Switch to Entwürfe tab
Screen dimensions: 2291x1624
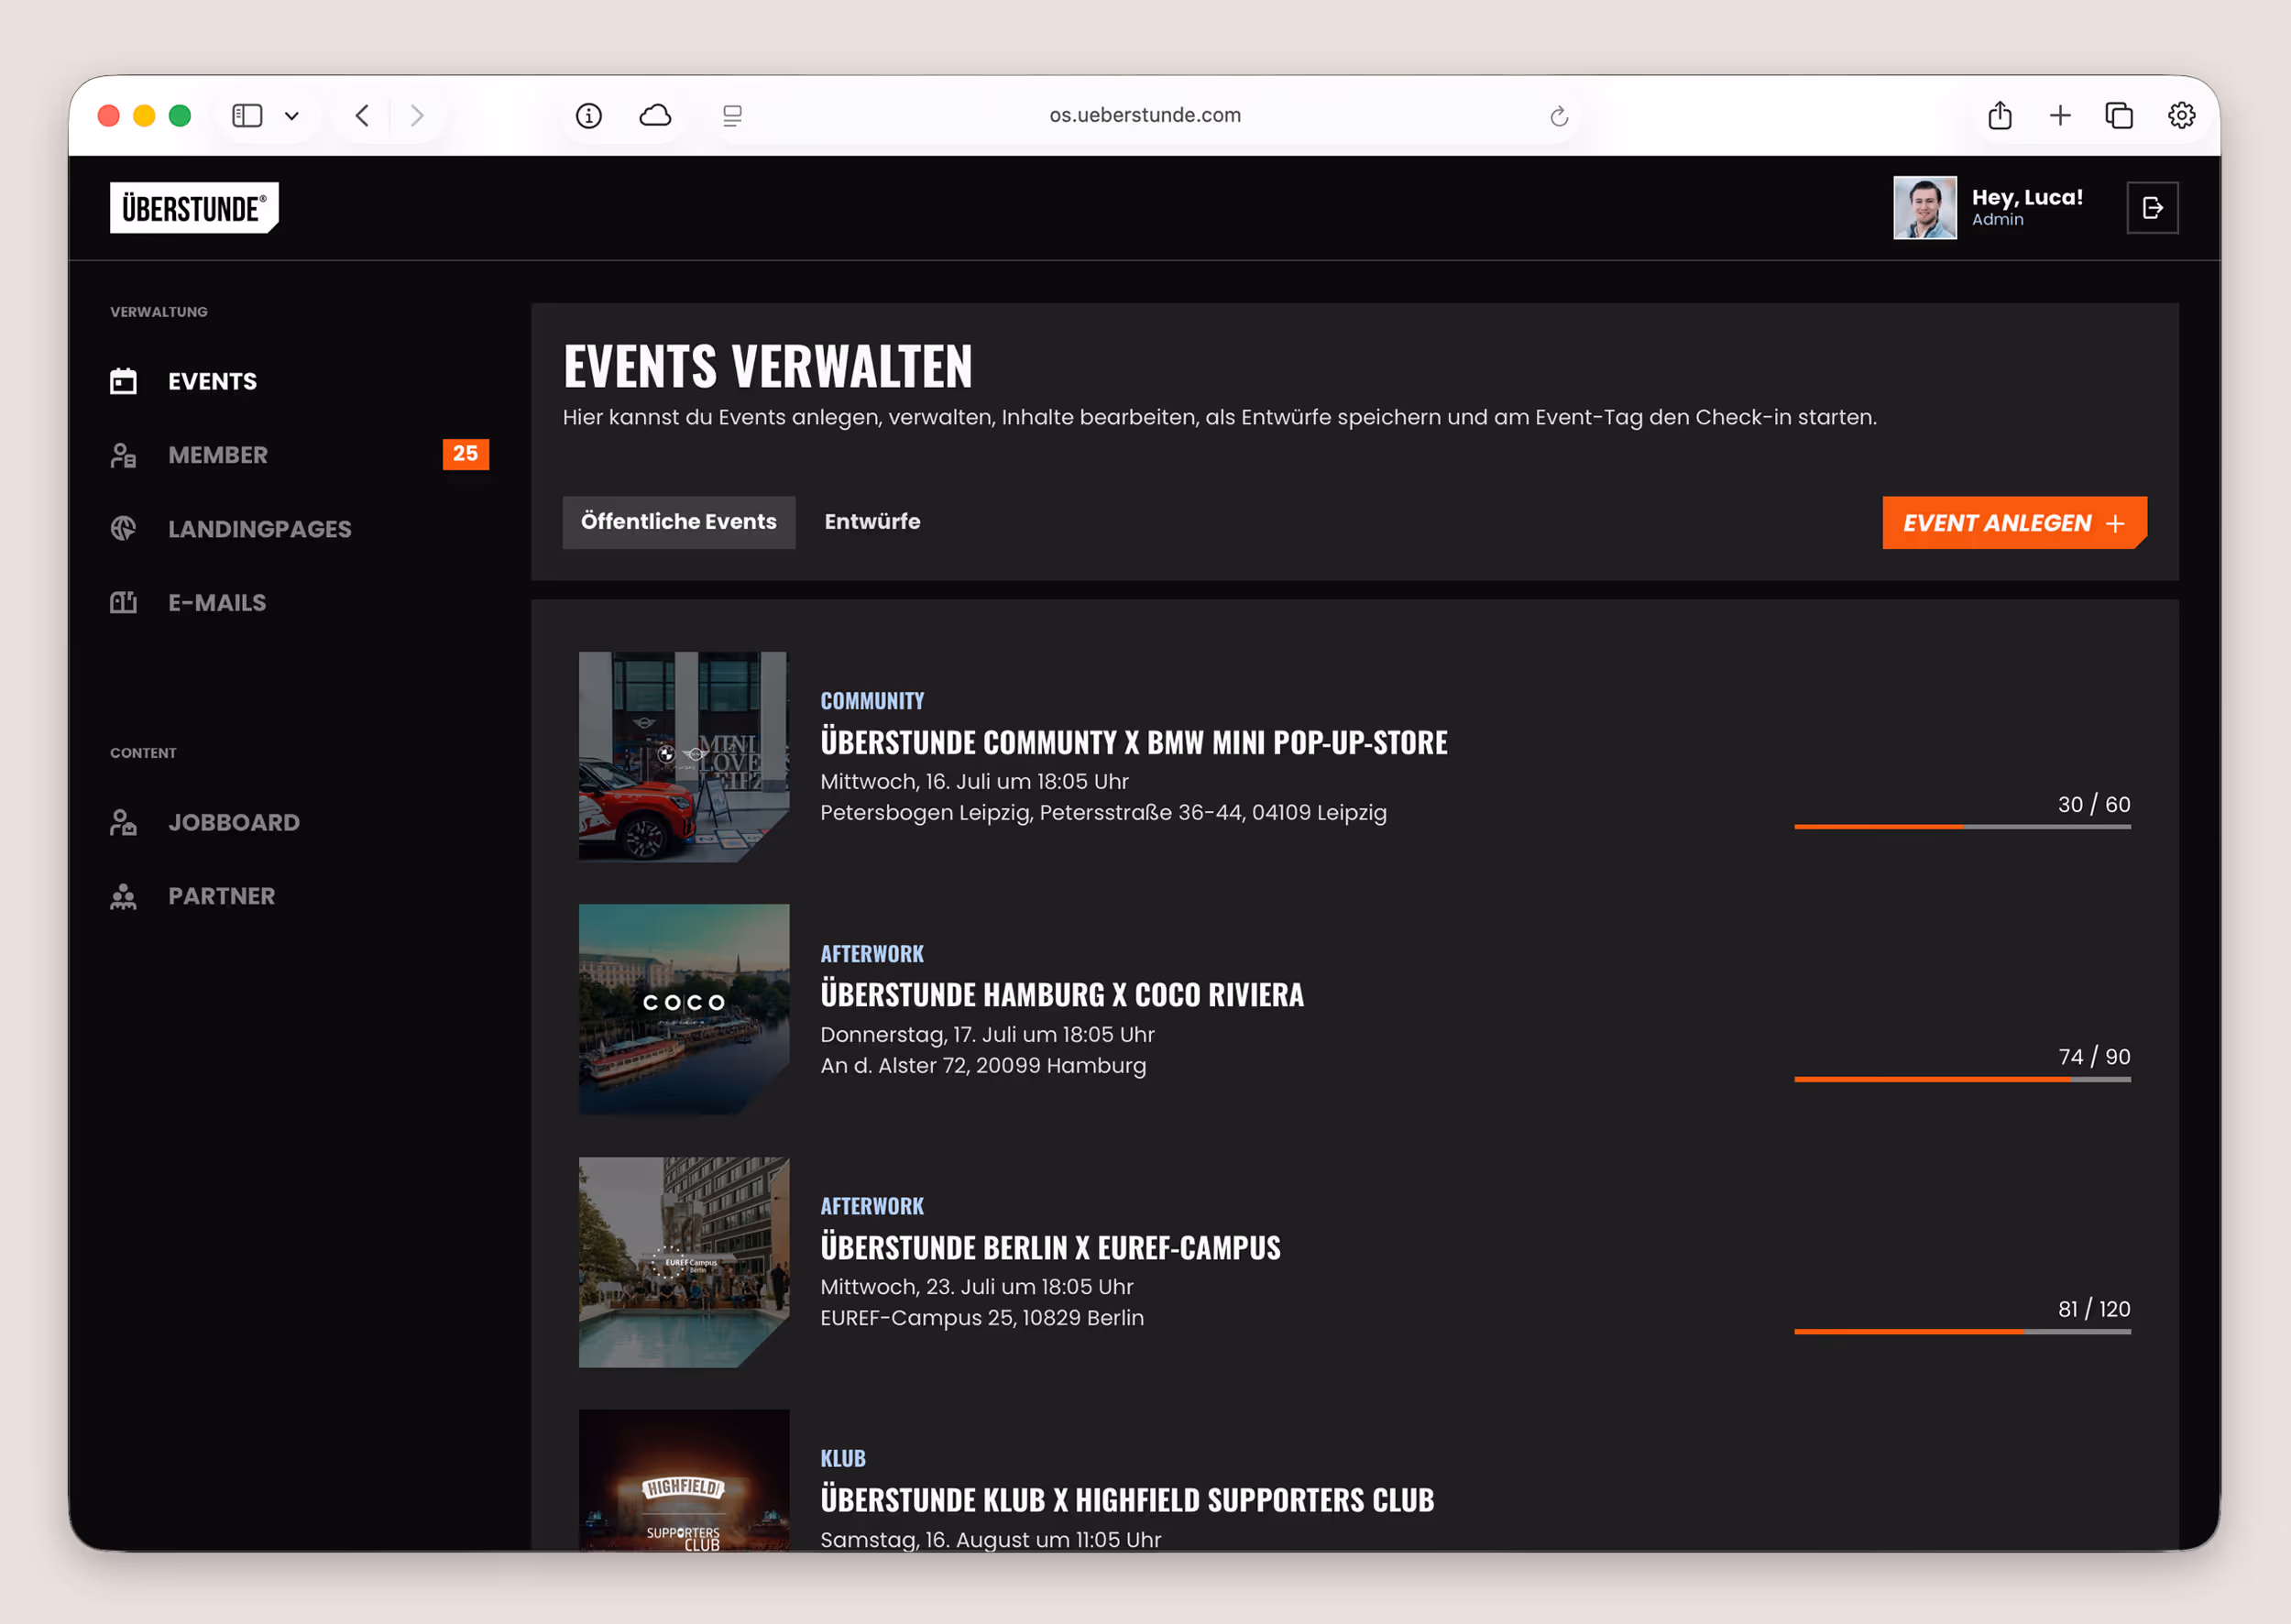pos(872,522)
